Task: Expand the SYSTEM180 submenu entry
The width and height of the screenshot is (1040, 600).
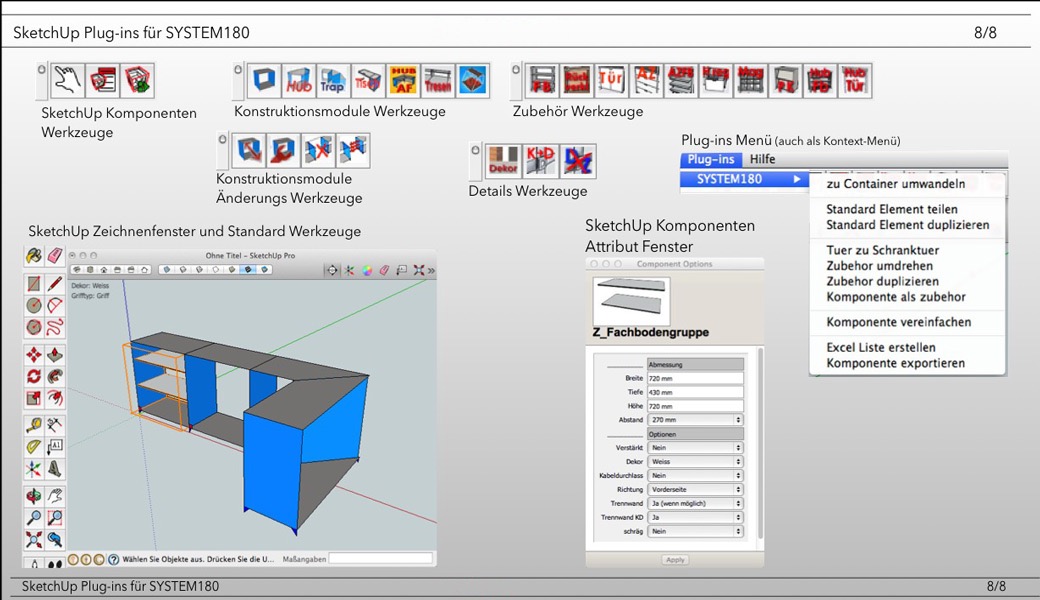Action: coord(744,179)
